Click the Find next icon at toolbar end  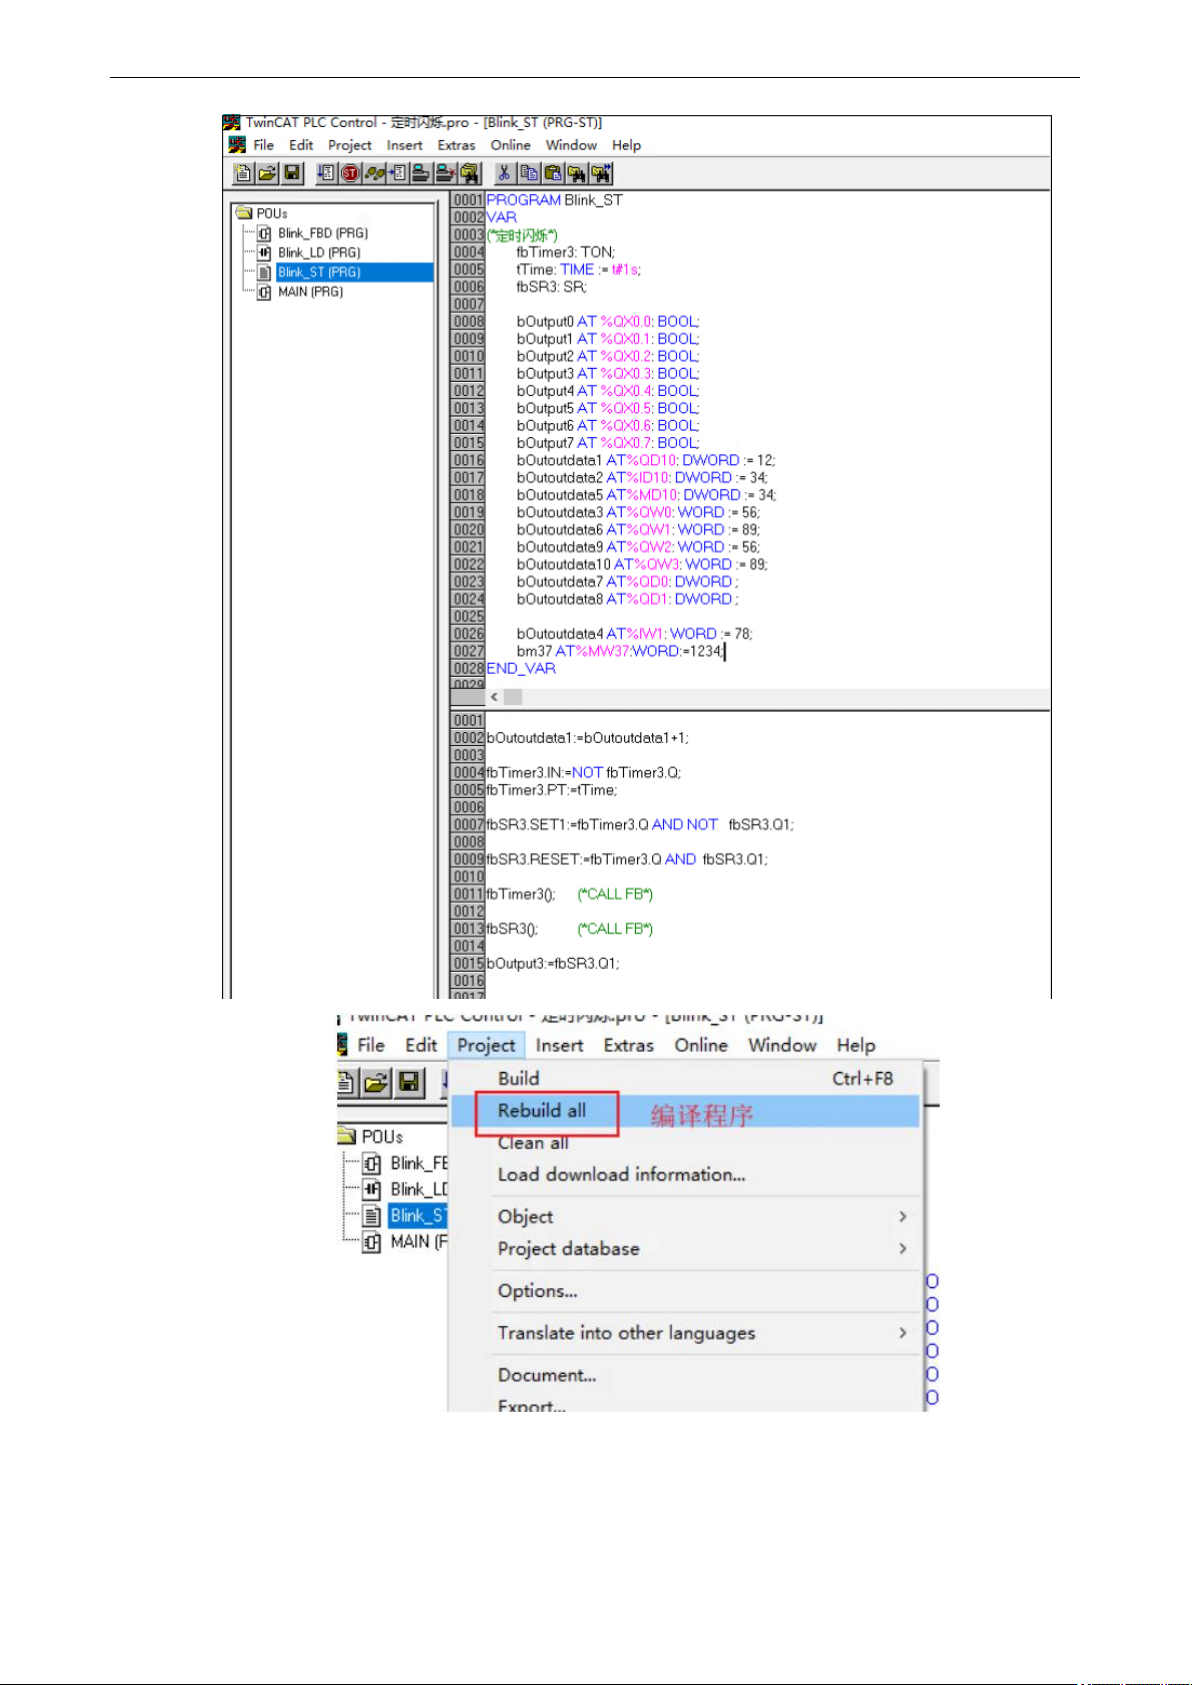pyautogui.click(x=601, y=173)
